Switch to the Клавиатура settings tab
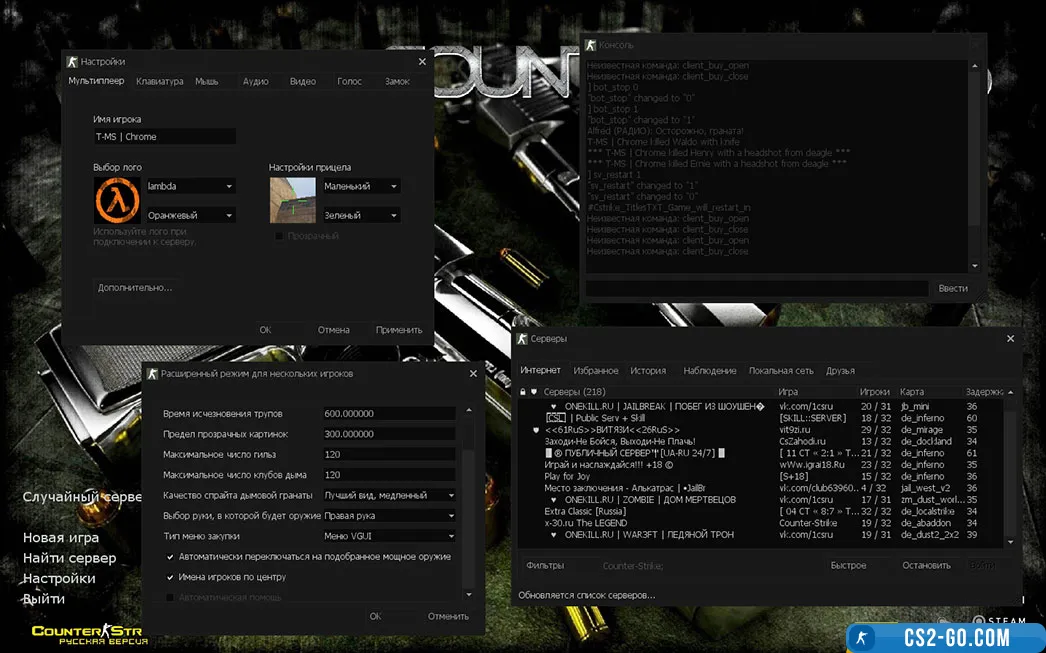1046x653 pixels. (159, 81)
